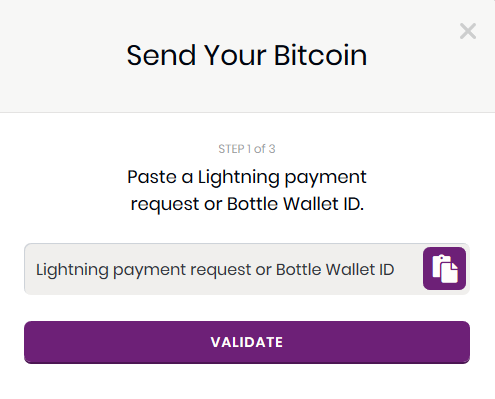Exit the bitcoin sending modal
The height and width of the screenshot is (399, 495).
click(x=468, y=31)
